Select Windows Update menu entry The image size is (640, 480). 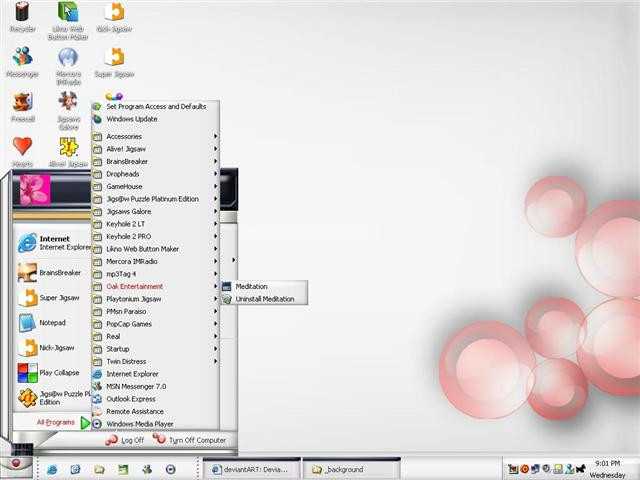pos(156,119)
